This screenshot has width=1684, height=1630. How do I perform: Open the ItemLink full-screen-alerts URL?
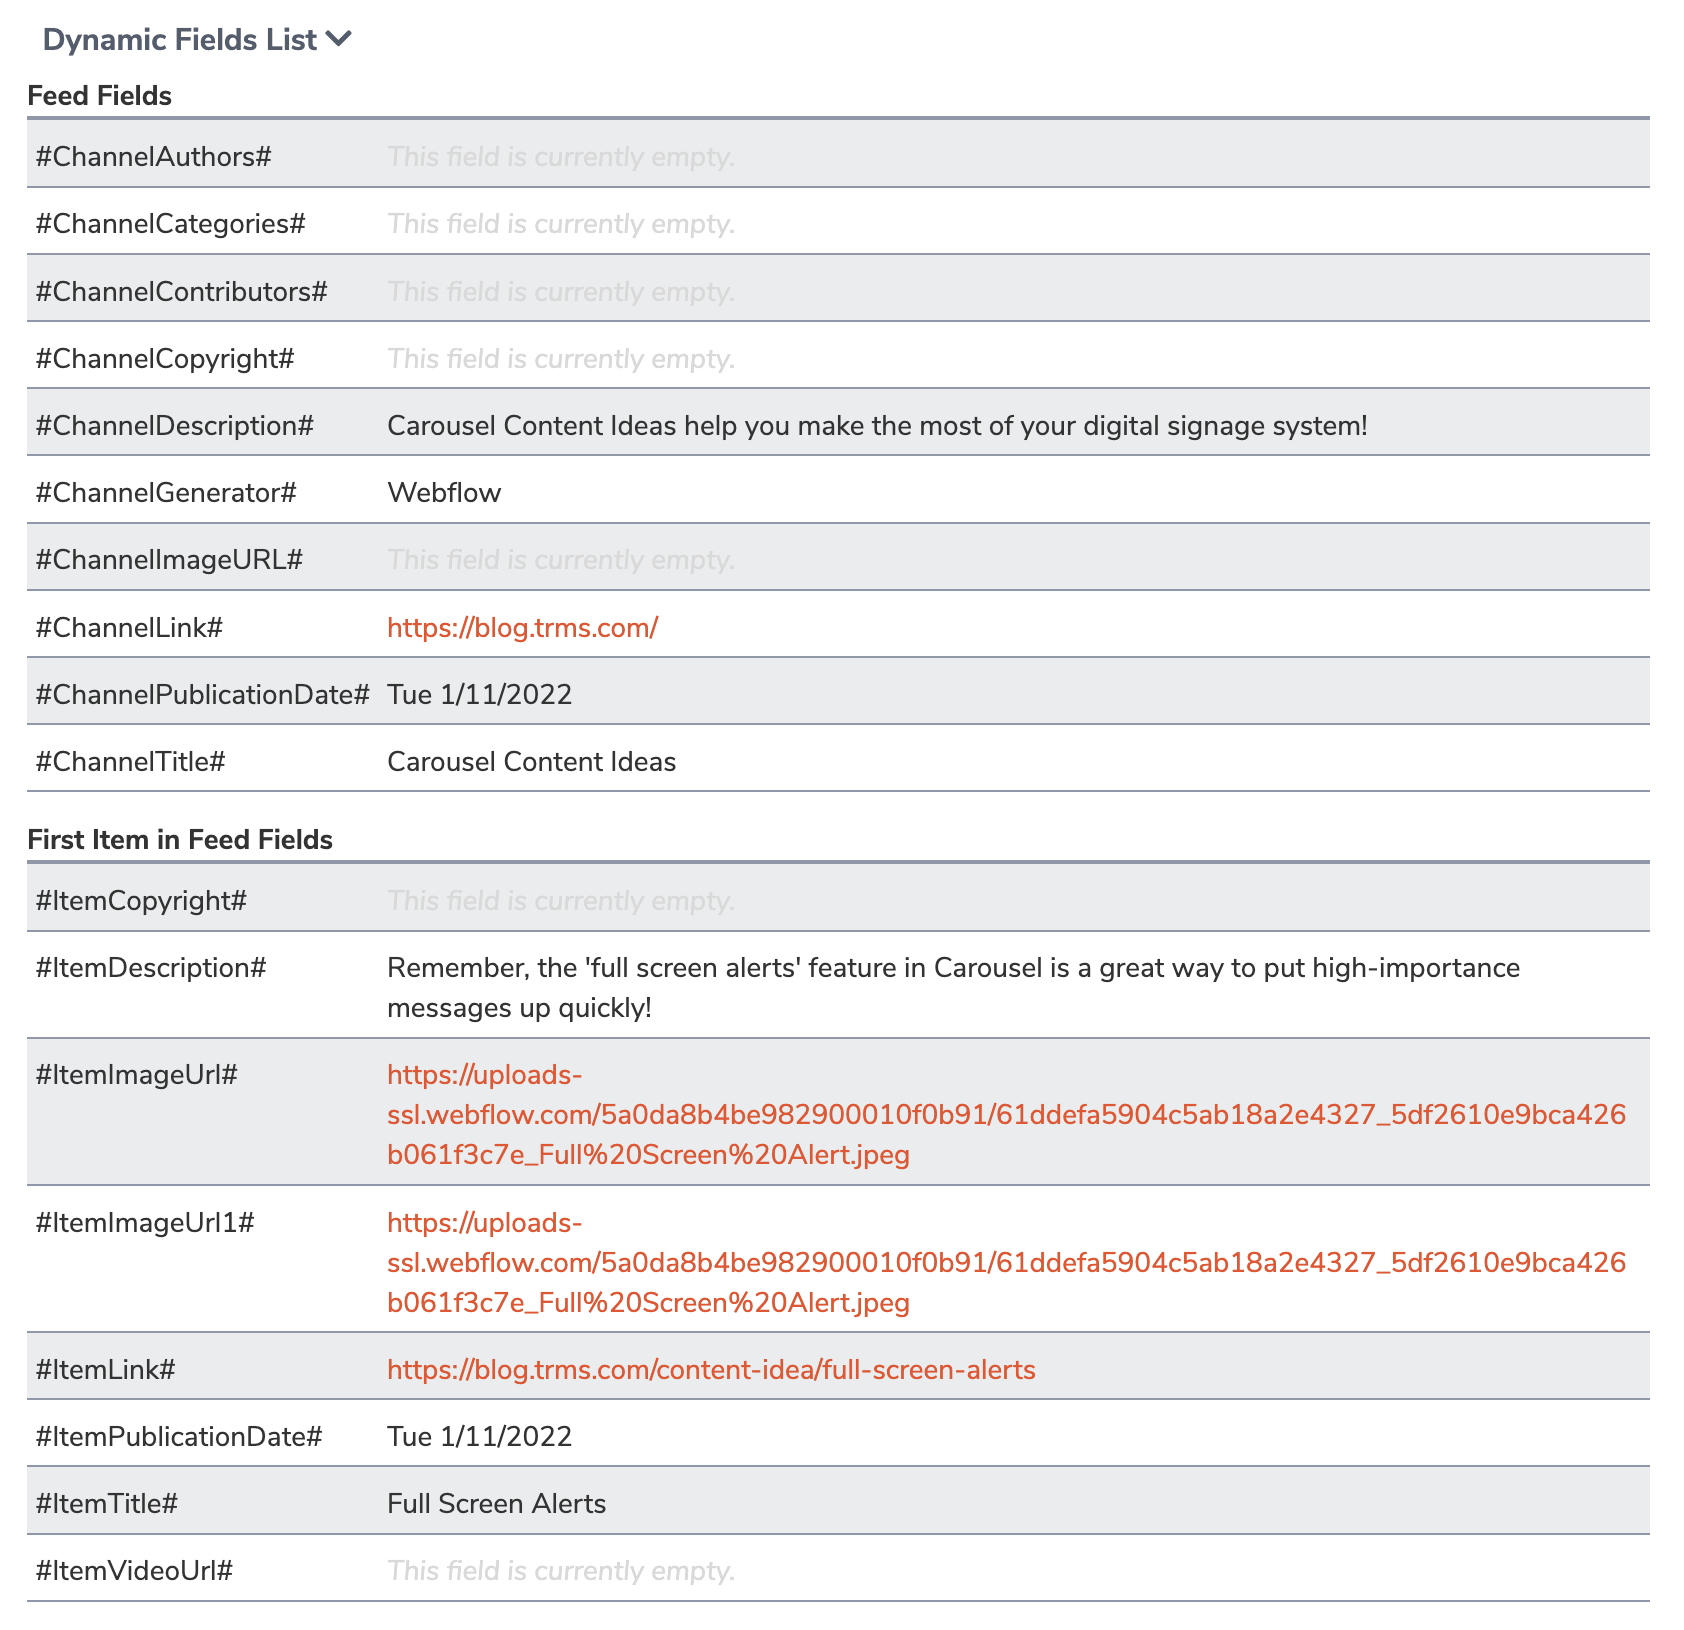(x=711, y=1370)
